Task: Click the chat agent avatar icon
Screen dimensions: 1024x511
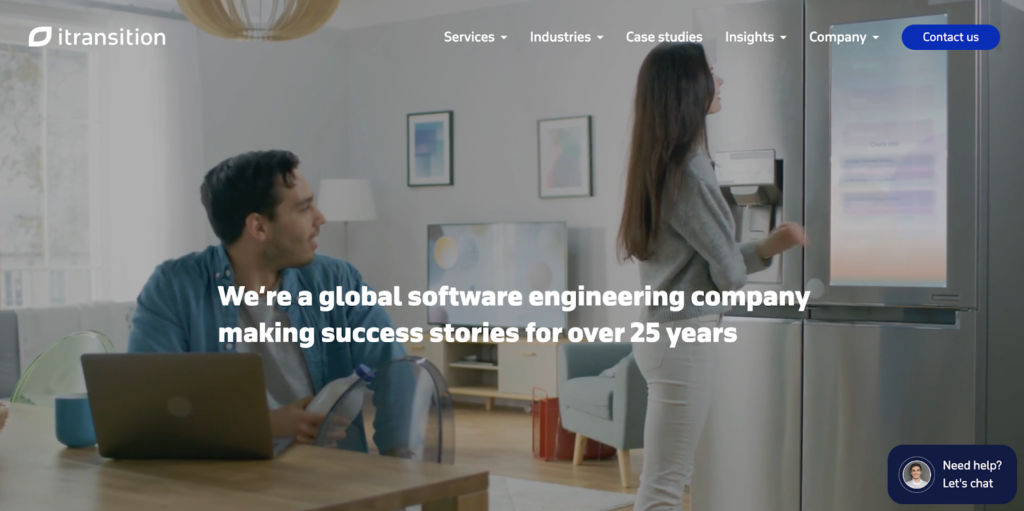Action: [x=916, y=474]
